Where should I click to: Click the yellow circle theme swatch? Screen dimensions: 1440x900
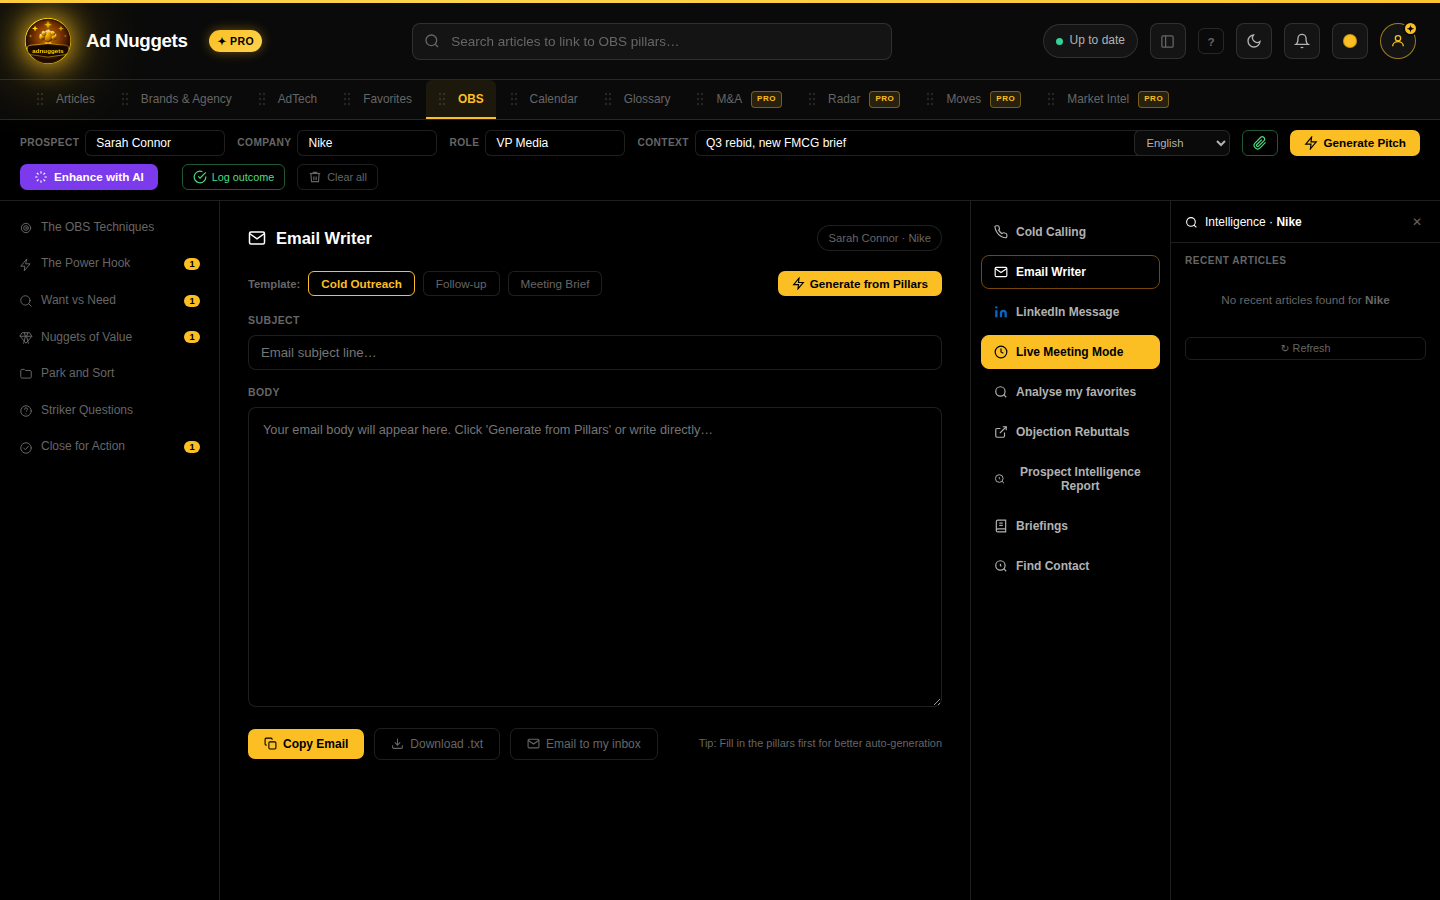coord(1350,41)
